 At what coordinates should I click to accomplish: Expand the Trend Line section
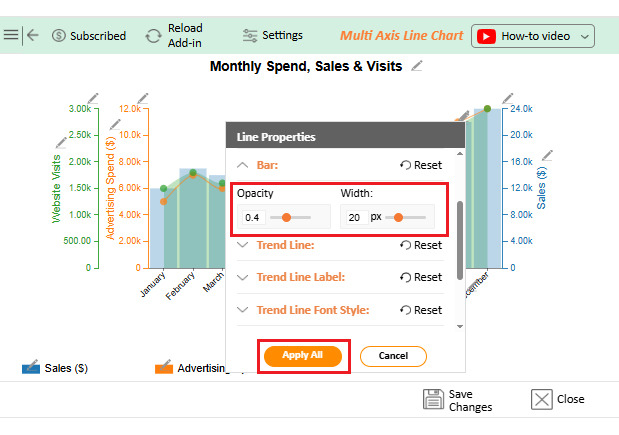pyautogui.click(x=243, y=245)
